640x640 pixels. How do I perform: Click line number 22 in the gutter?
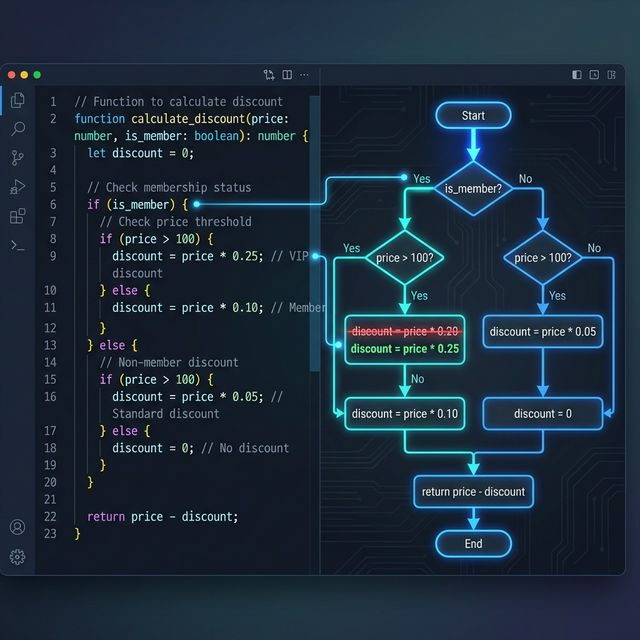tap(50, 516)
